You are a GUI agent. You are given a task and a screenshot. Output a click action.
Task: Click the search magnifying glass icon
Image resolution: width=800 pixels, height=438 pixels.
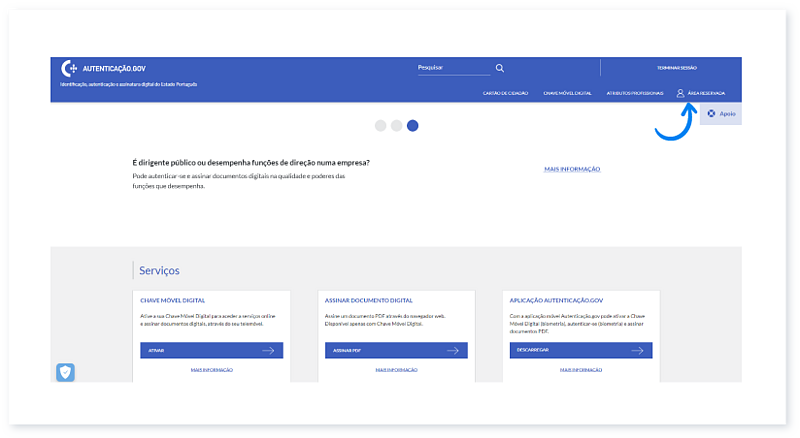500,68
